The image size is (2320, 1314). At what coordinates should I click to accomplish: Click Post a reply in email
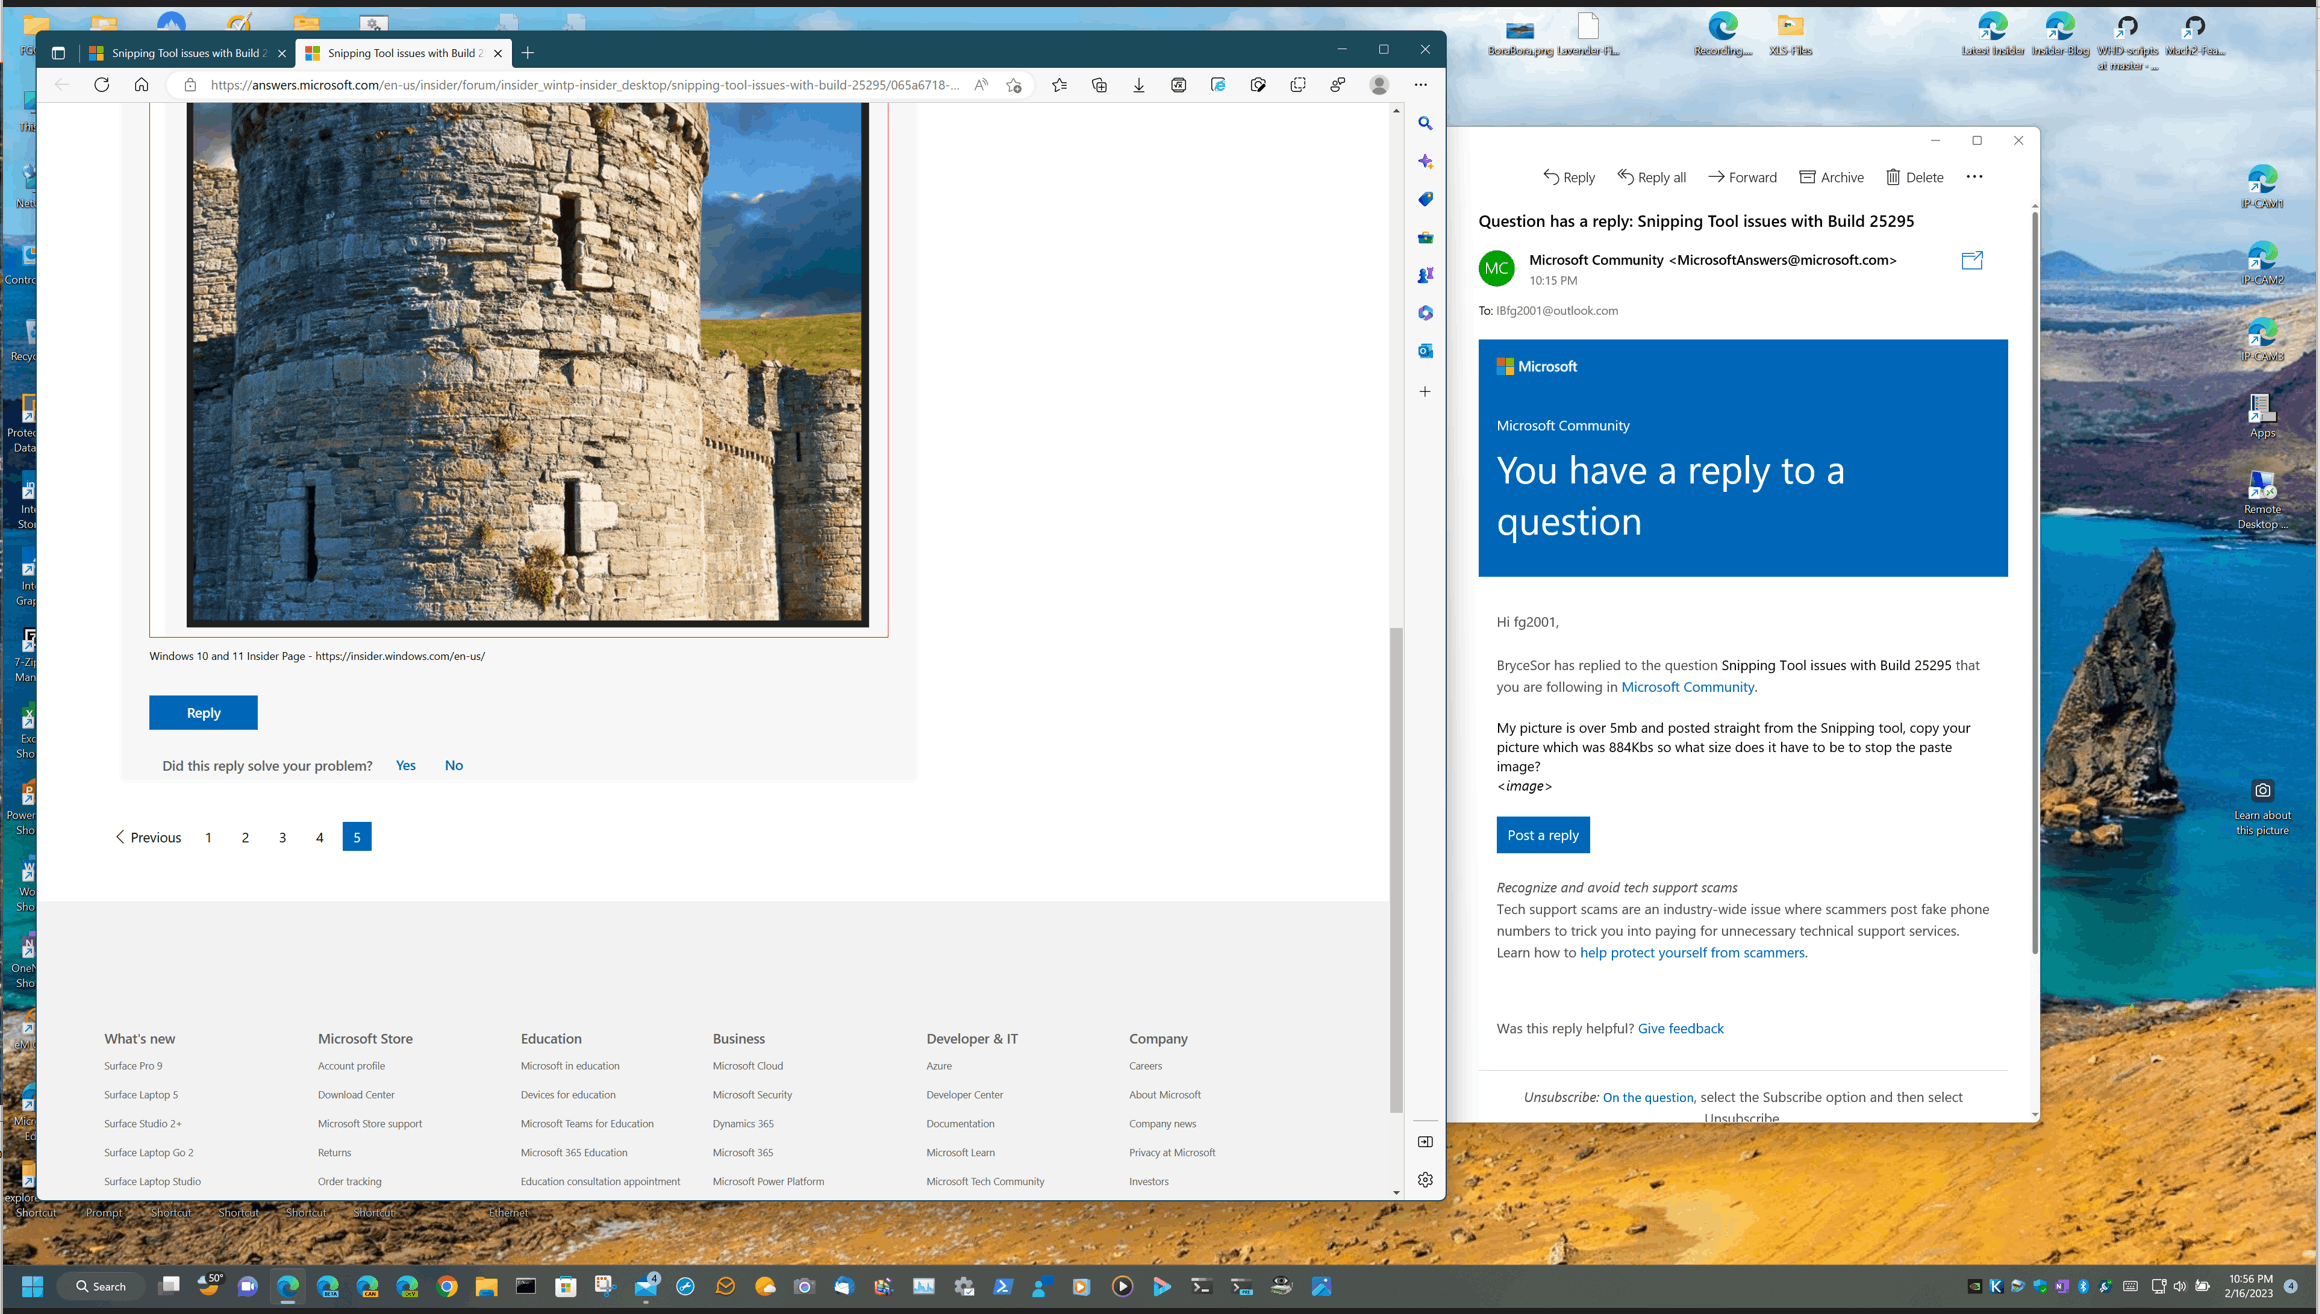(x=1542, y=835)
